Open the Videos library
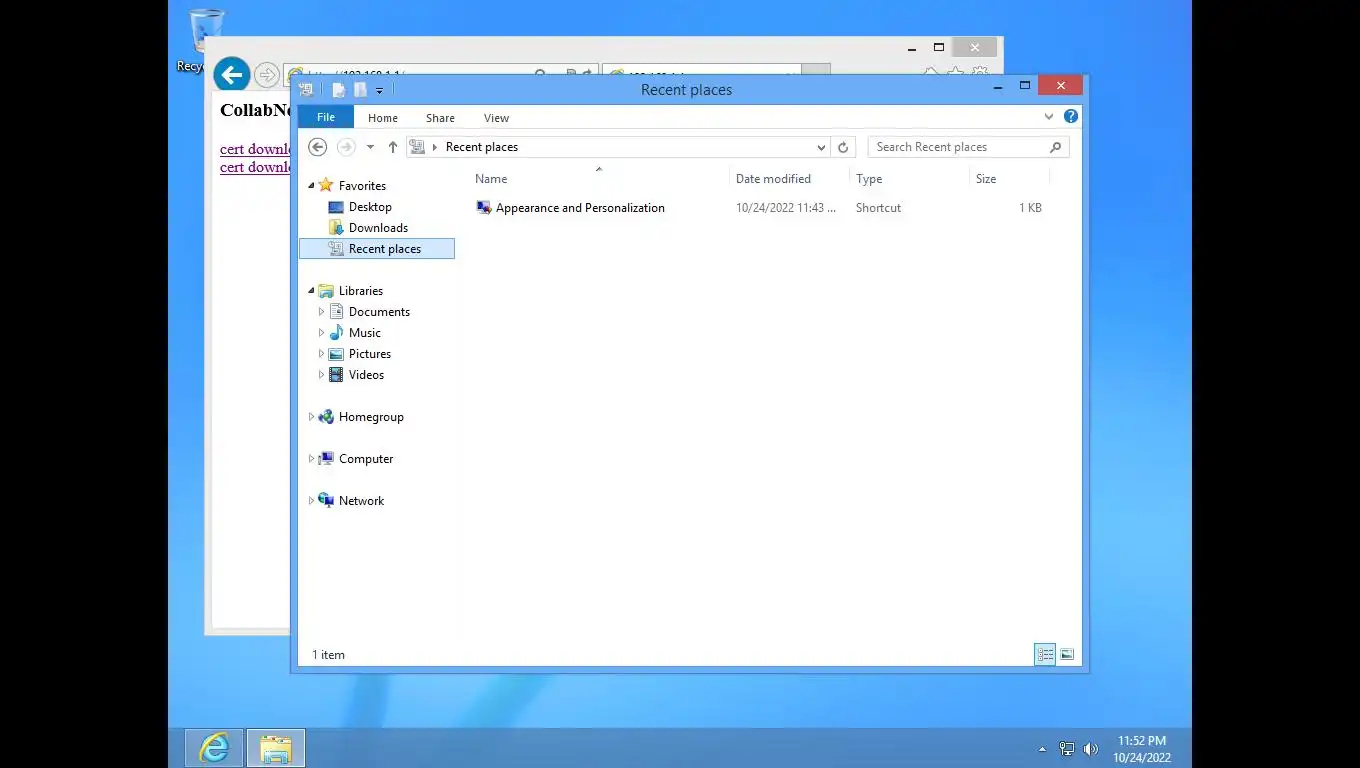 click(x=366, y=375)
